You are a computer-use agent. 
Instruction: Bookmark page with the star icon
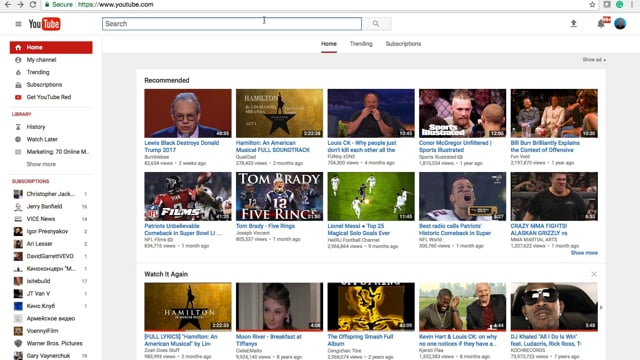point(592,4)
